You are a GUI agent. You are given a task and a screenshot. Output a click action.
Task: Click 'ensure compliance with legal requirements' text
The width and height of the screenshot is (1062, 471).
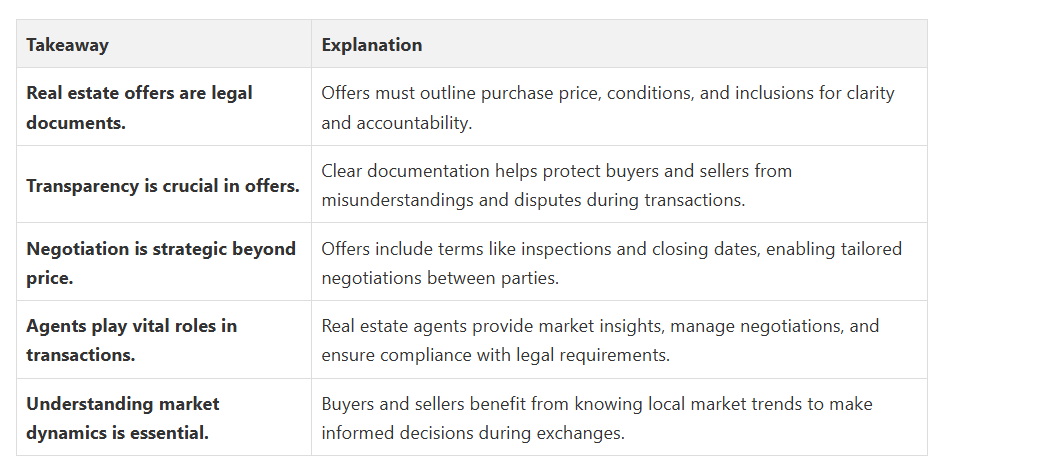(495, 355)
